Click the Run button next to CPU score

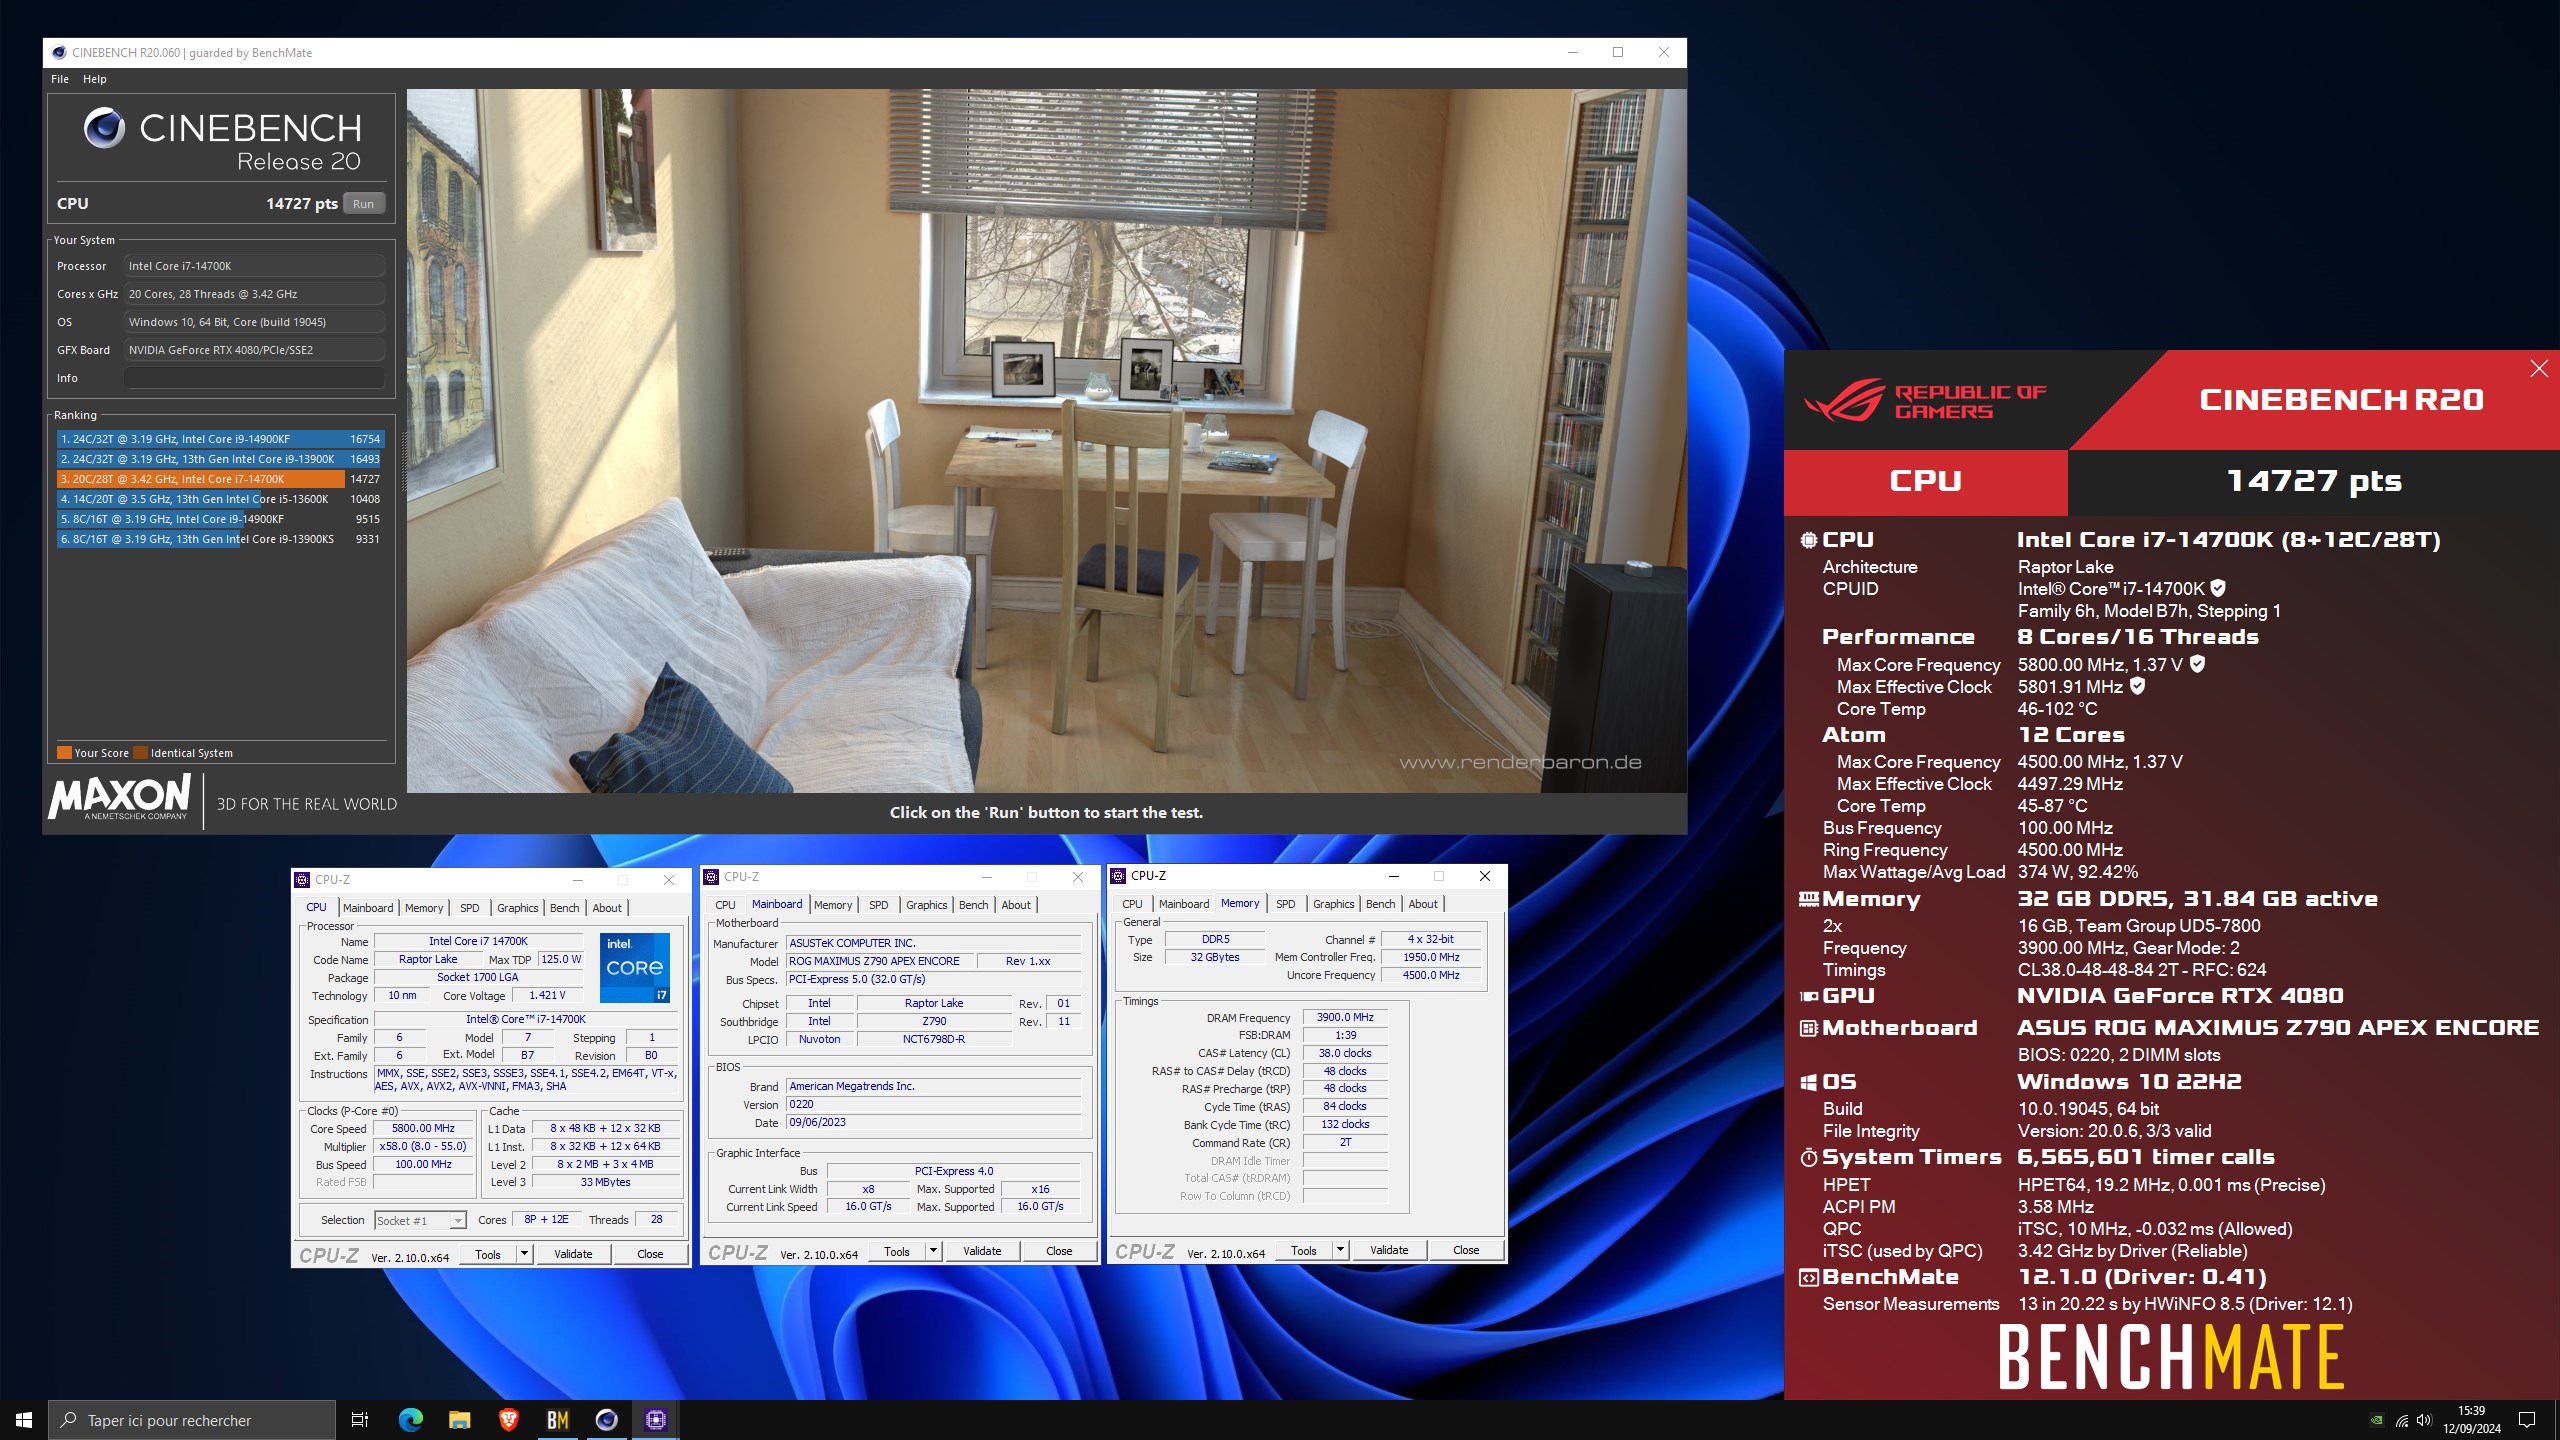363,203
